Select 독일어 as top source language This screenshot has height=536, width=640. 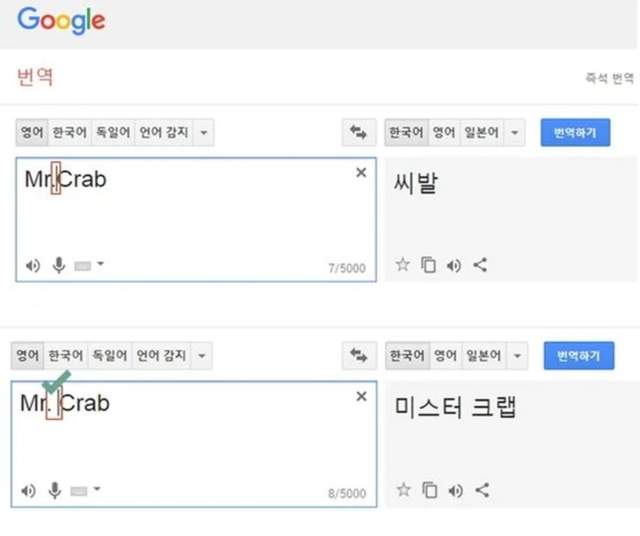[112, 133]
